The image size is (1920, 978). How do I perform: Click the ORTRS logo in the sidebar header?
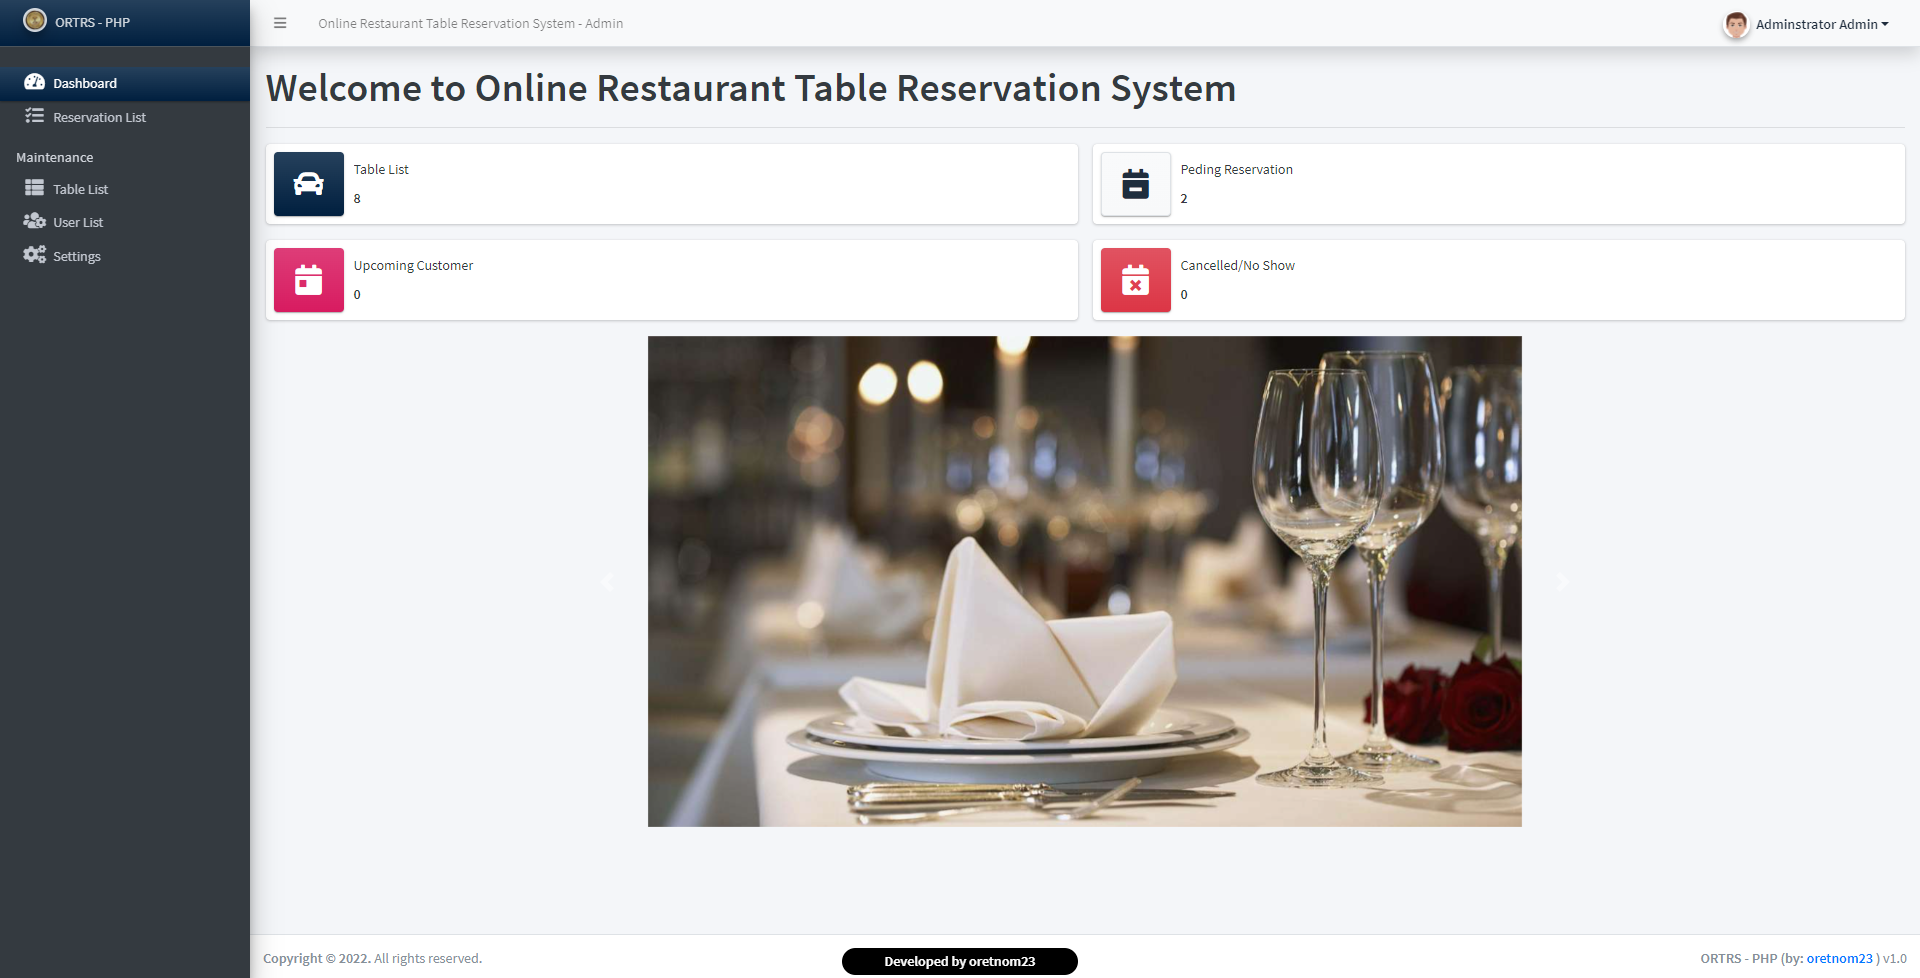pyautogui.click(x=35, y=20)
